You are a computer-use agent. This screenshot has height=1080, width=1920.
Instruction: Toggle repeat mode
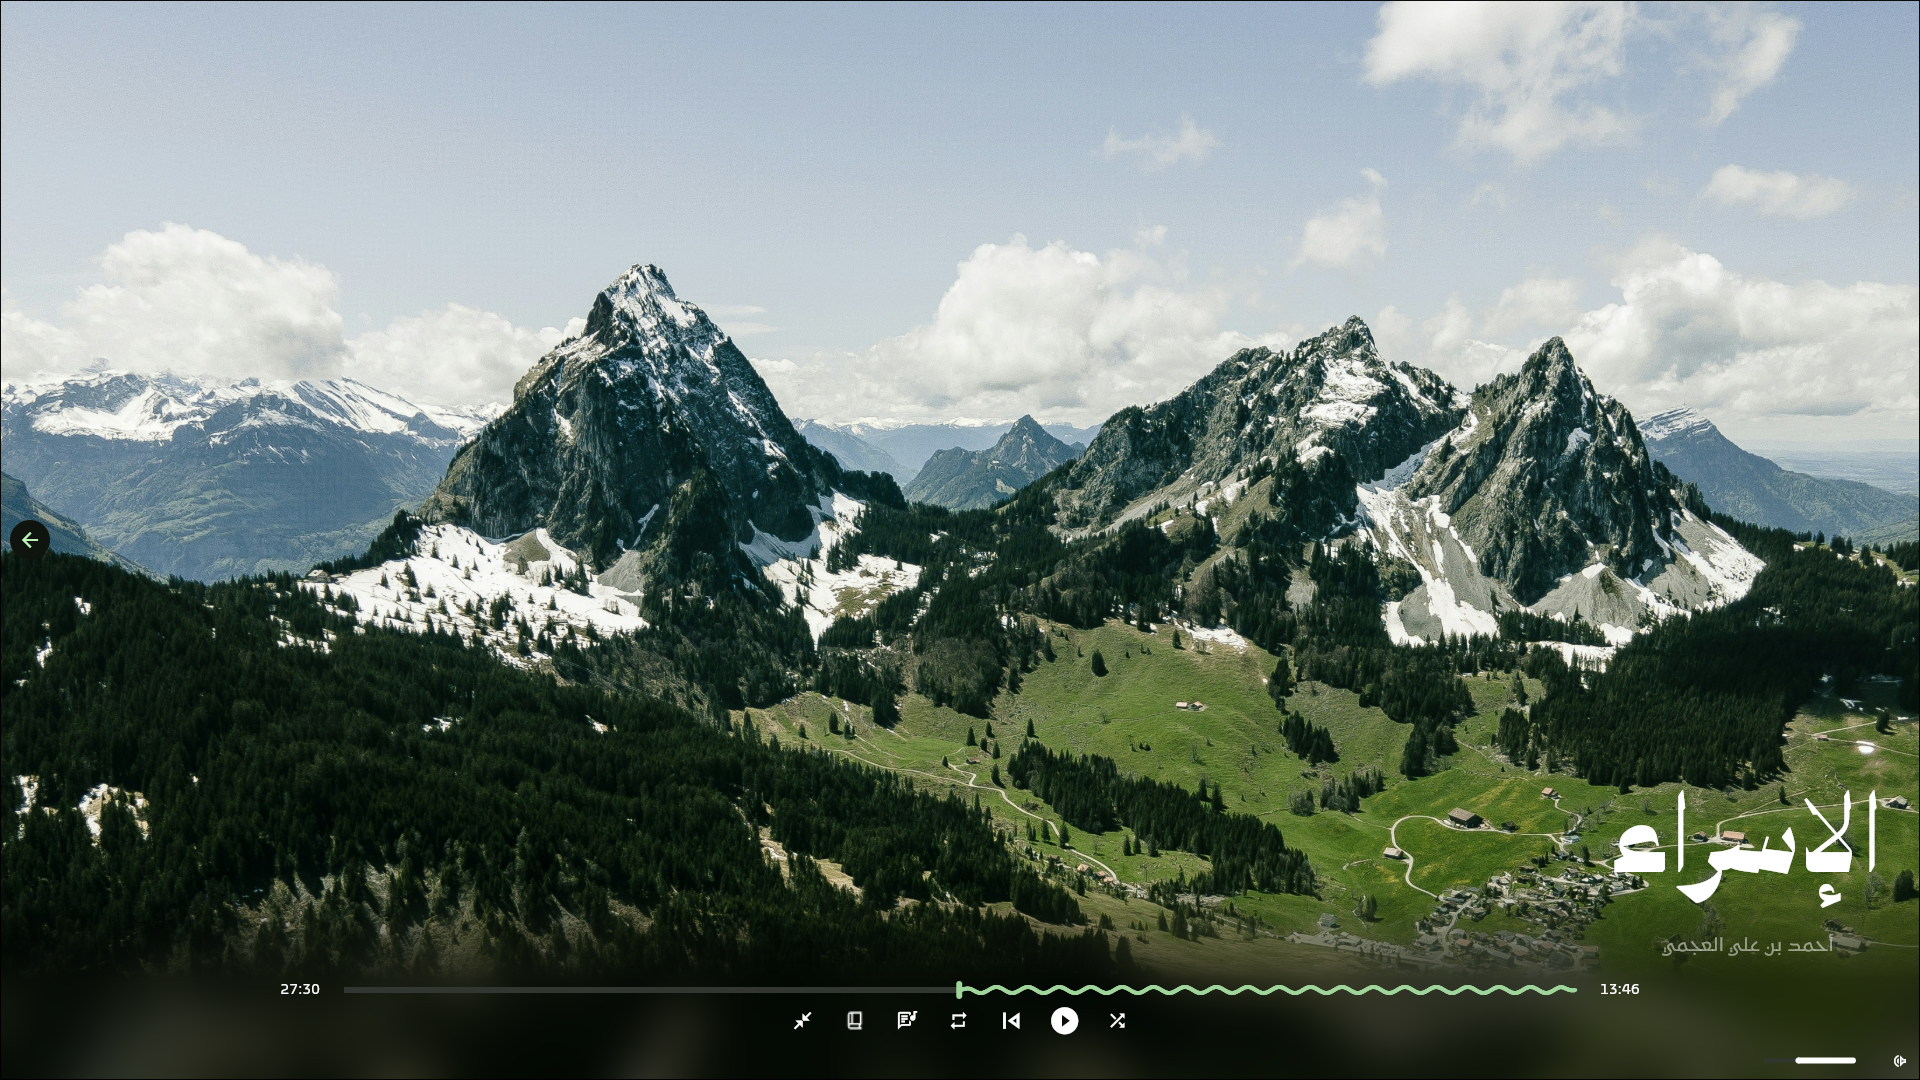[x=959, y=1021]
